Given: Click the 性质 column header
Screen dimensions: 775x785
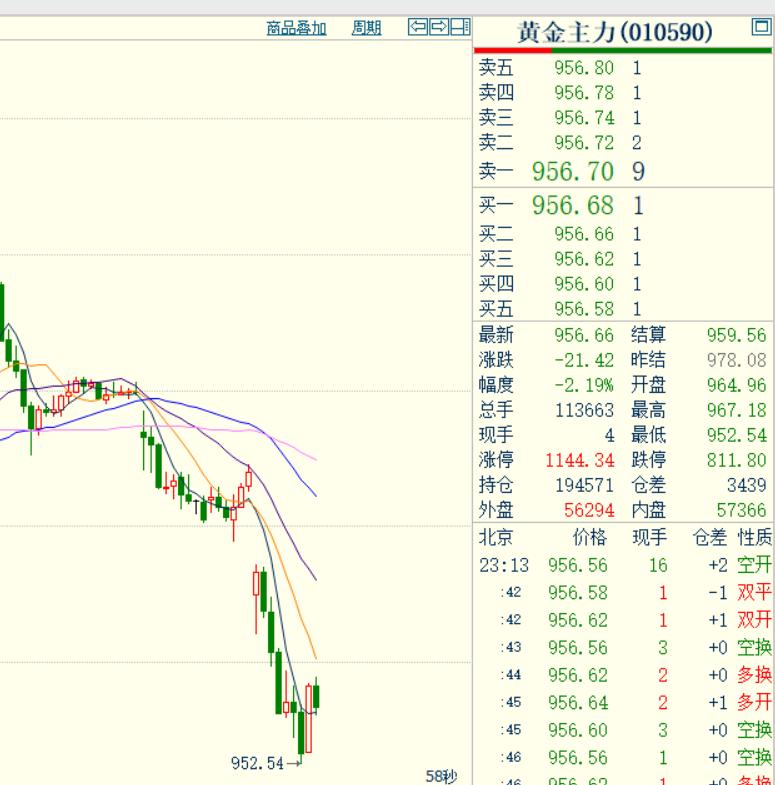Looking at the screenshot, I should (x=755, y=537).
